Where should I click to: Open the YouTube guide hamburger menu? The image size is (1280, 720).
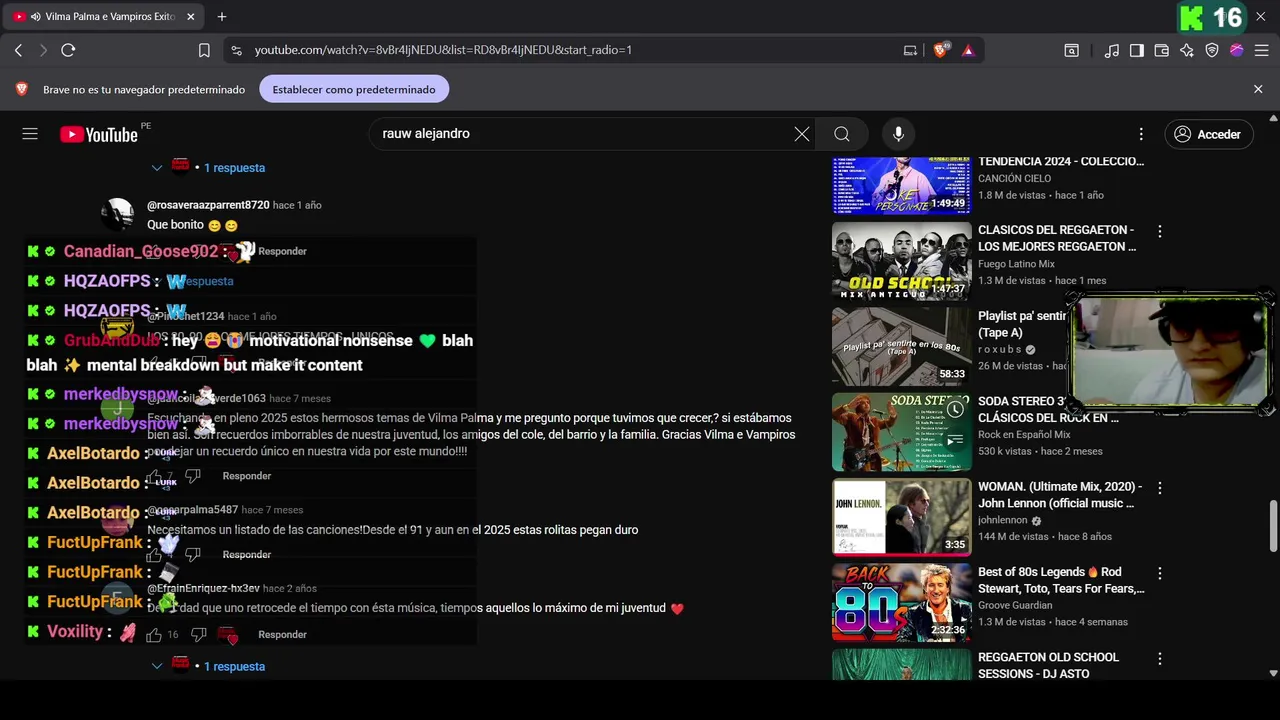click(x=30, y=134)
